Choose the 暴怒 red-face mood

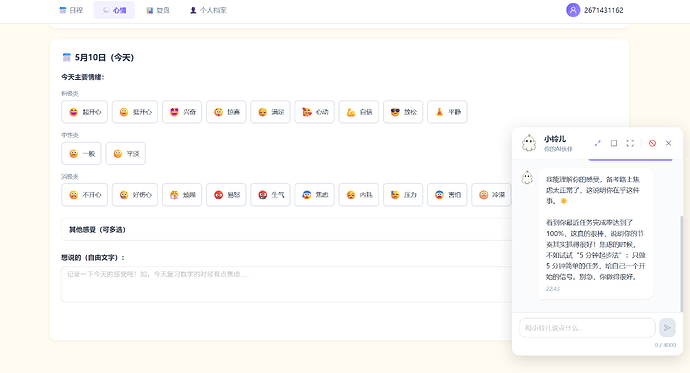click(226, 195)
